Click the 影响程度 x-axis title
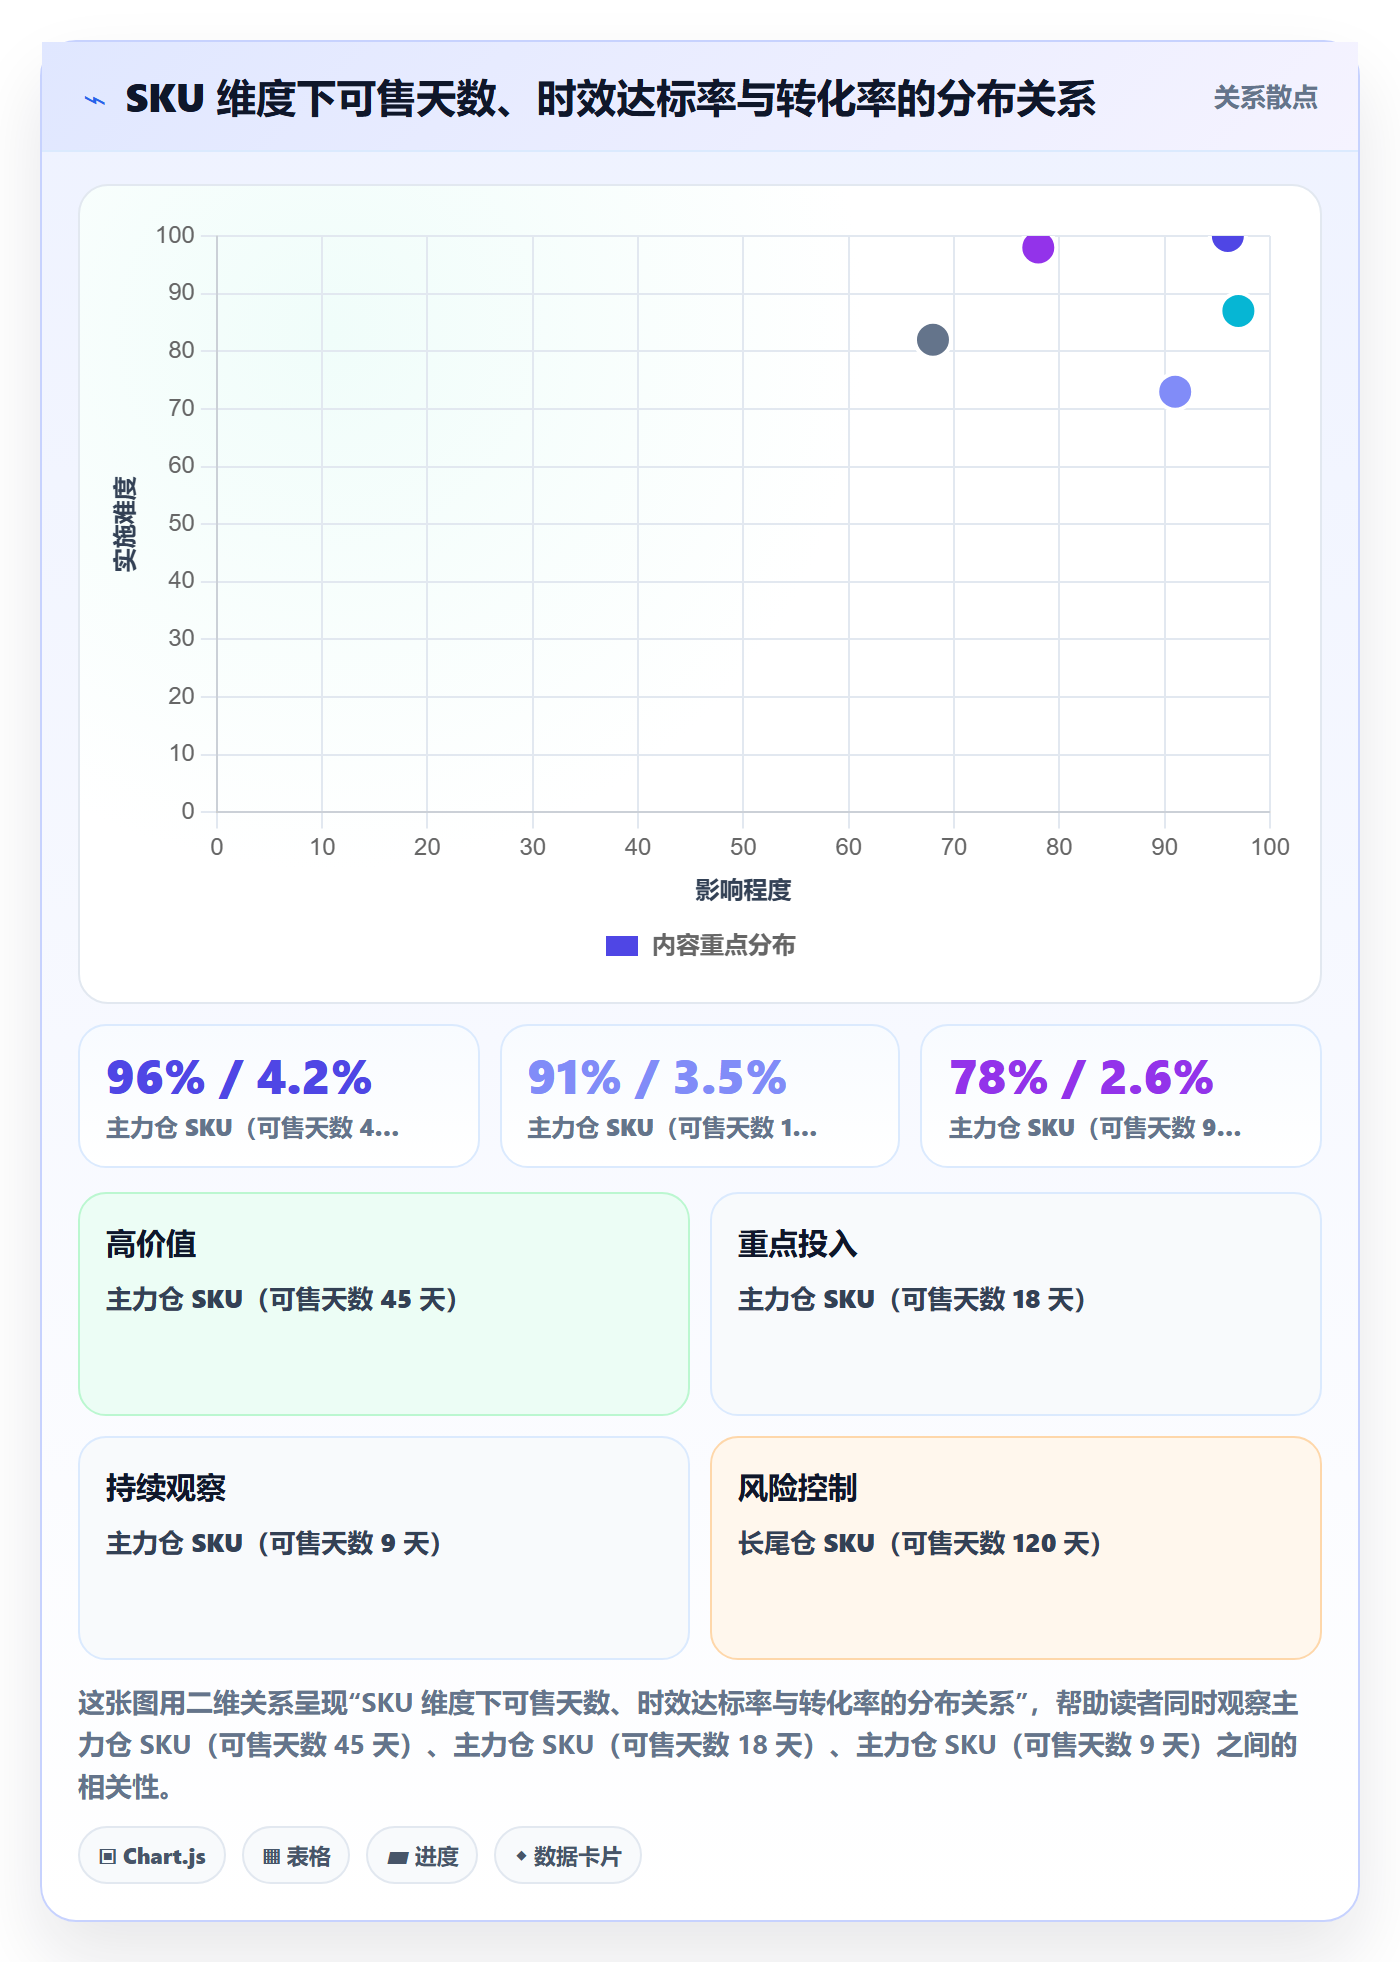This screenshot has width=1400, height=1962. point(743,890)
